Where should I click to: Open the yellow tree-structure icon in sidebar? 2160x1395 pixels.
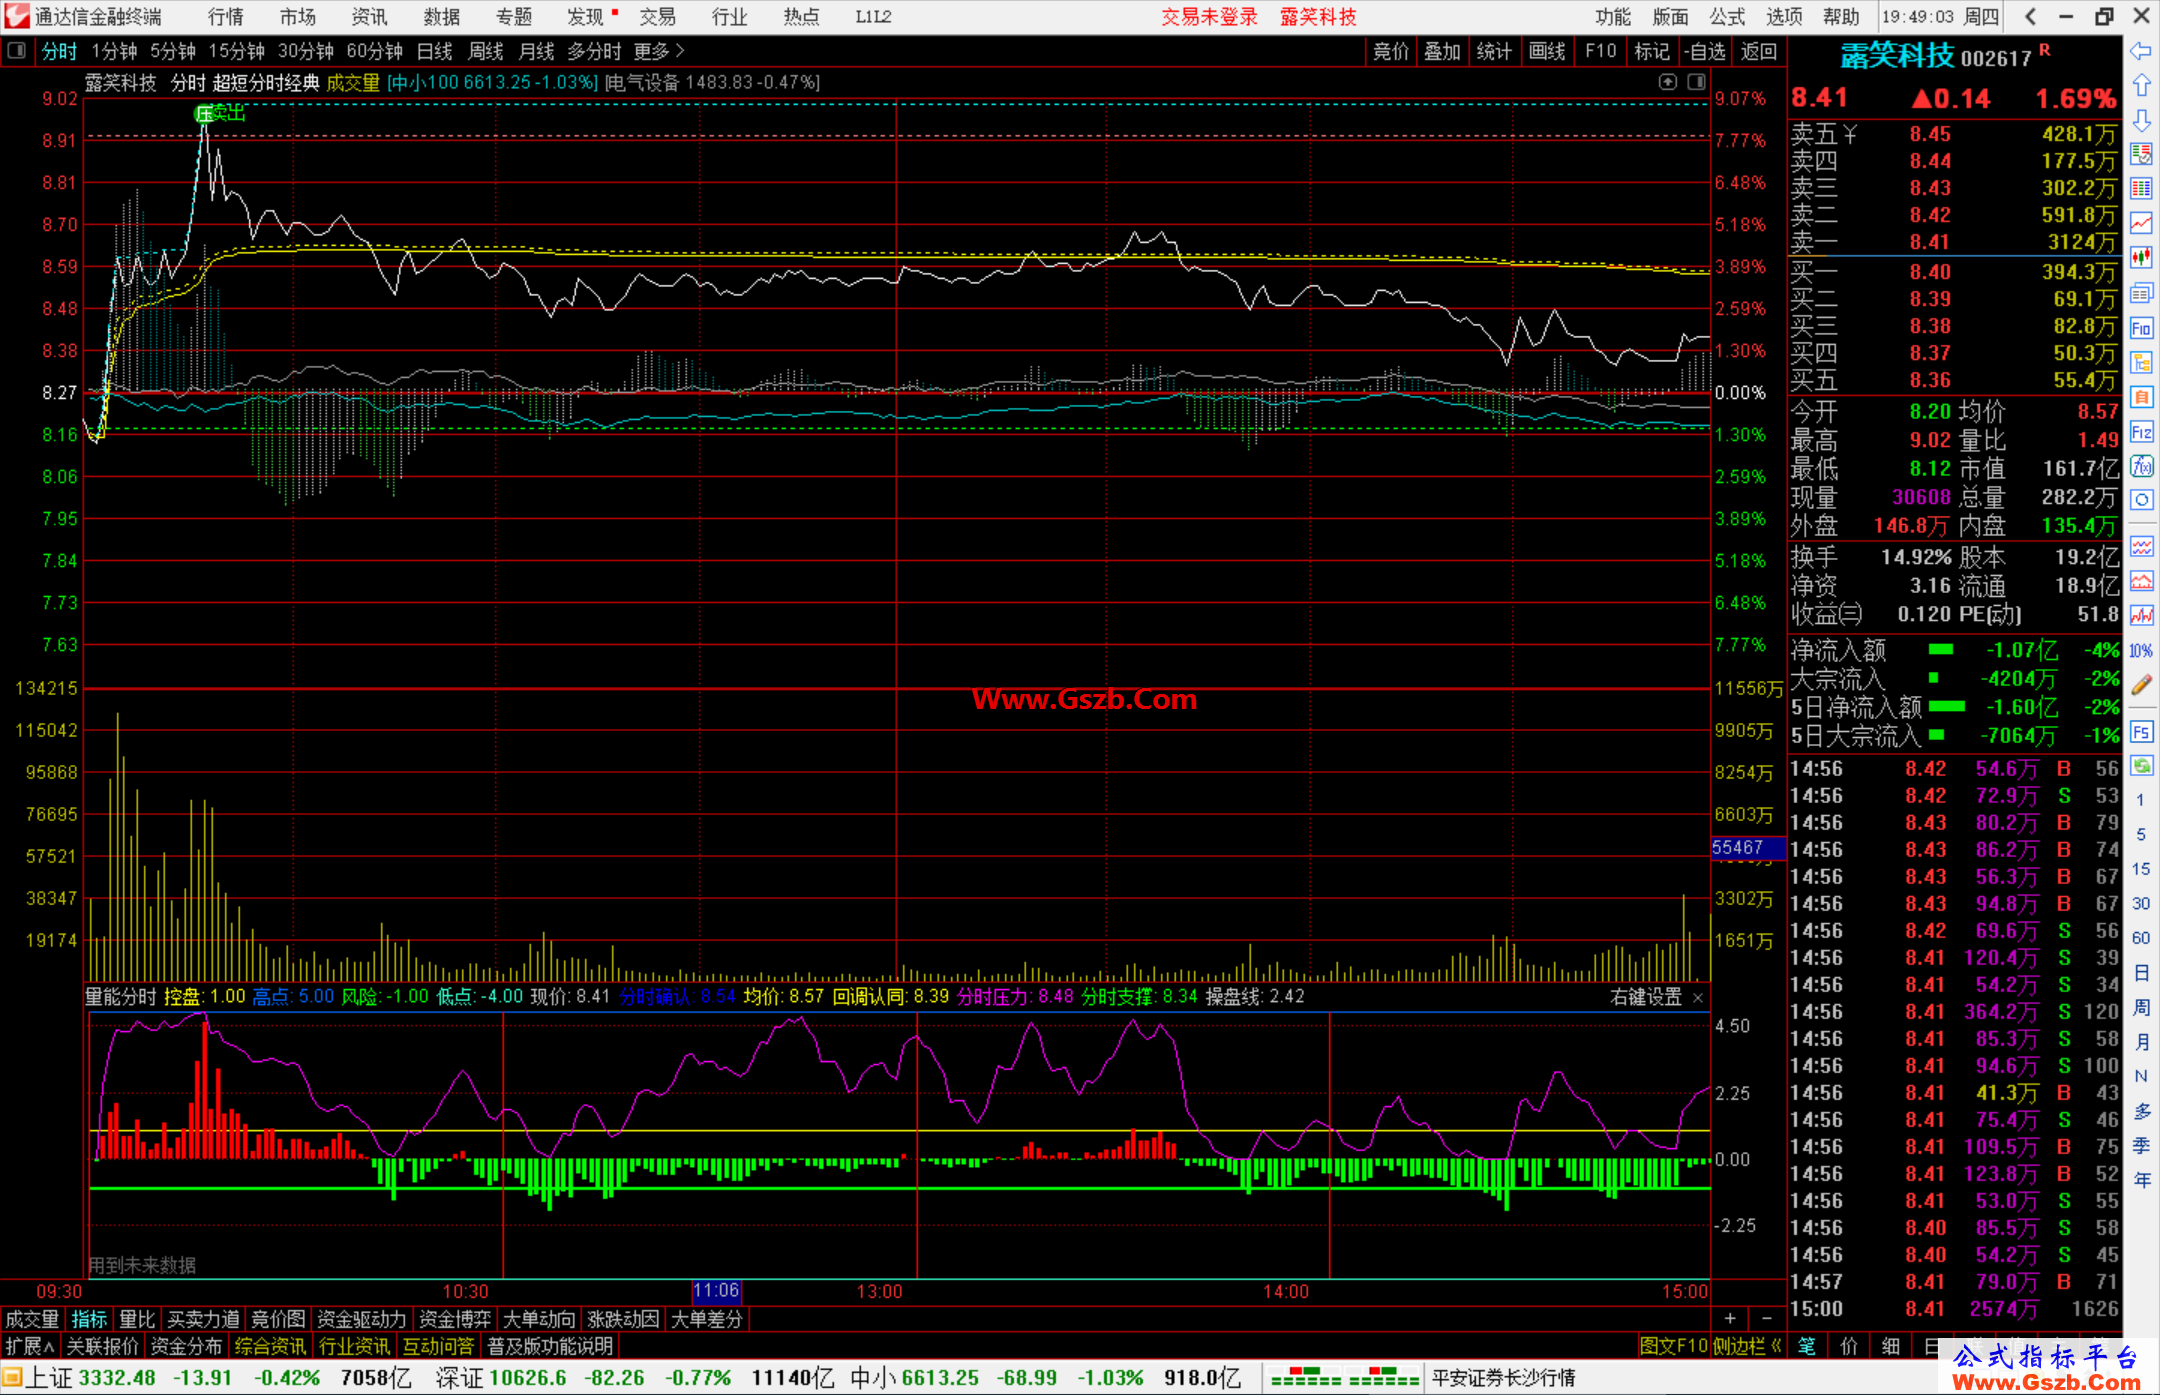point(2141,362)
